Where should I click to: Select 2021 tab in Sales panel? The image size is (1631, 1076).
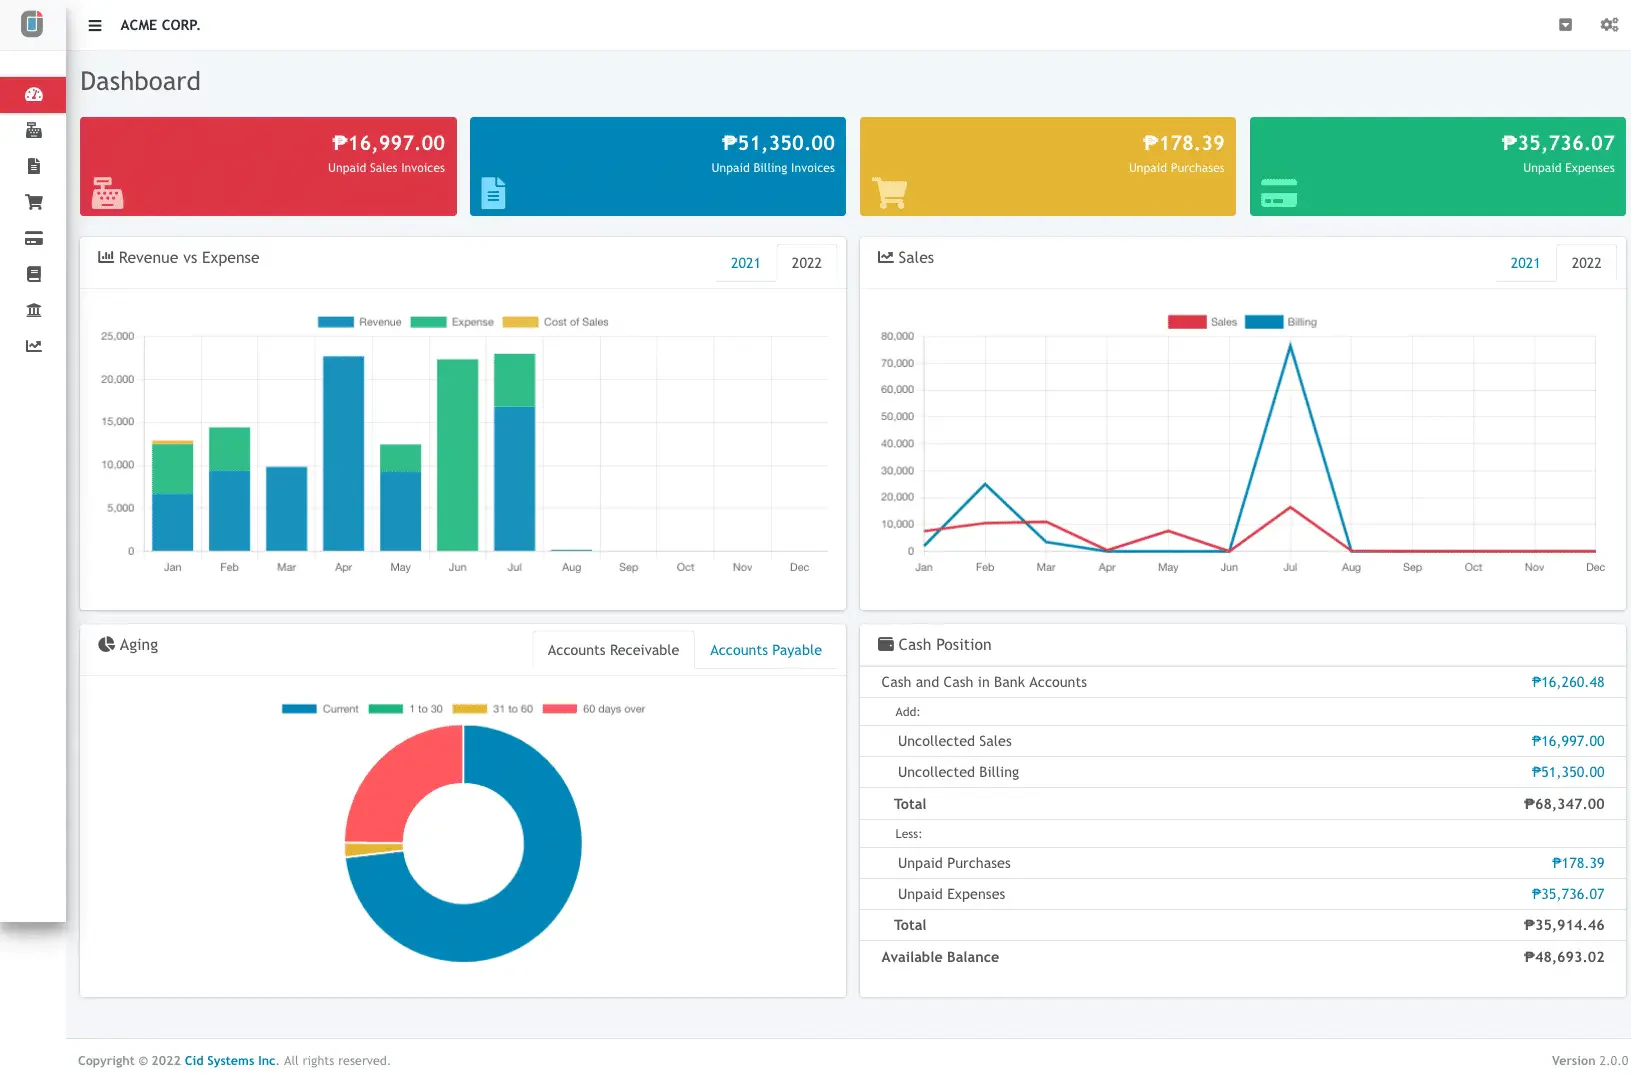coord(1525,263)
